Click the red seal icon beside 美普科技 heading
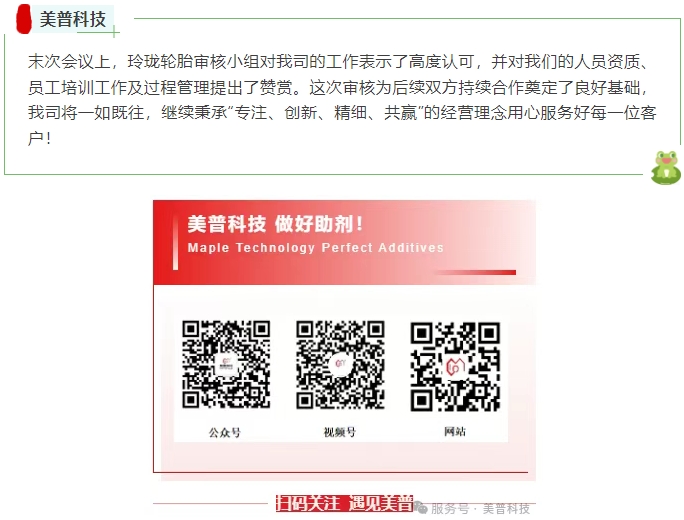Image resolution: width=684 pixels, height=520 pixels. [24, 19]
